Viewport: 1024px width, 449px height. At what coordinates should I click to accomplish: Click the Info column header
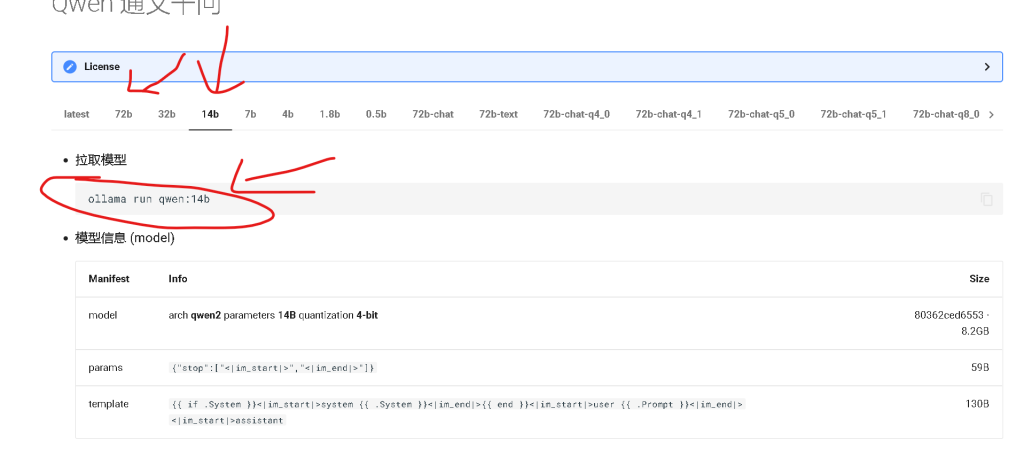click(178, 279)
